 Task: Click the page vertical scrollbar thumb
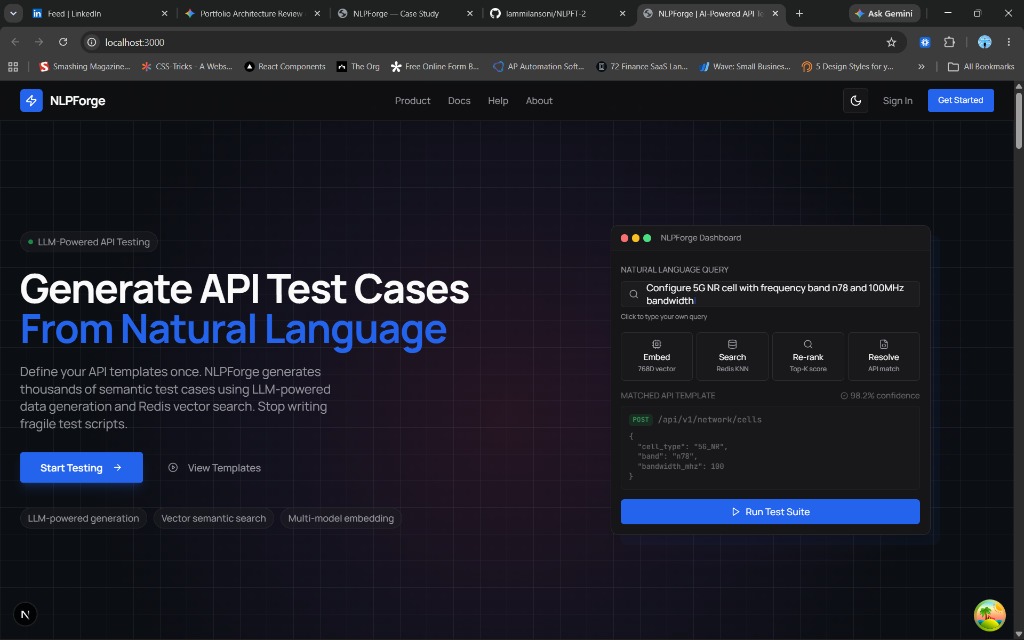coord(1019,121)
